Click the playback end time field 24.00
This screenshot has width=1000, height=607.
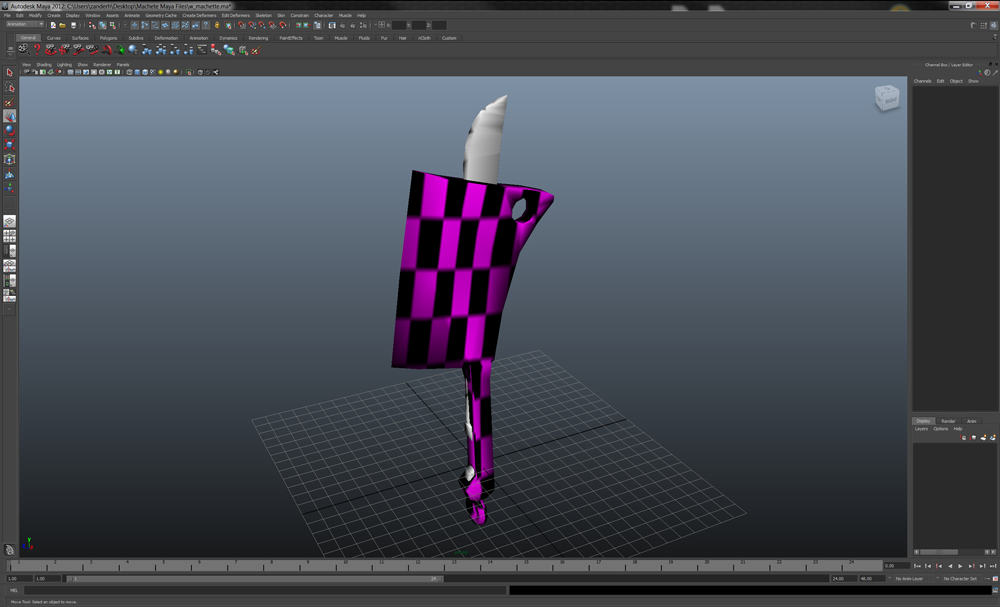[x=843, y=579]
